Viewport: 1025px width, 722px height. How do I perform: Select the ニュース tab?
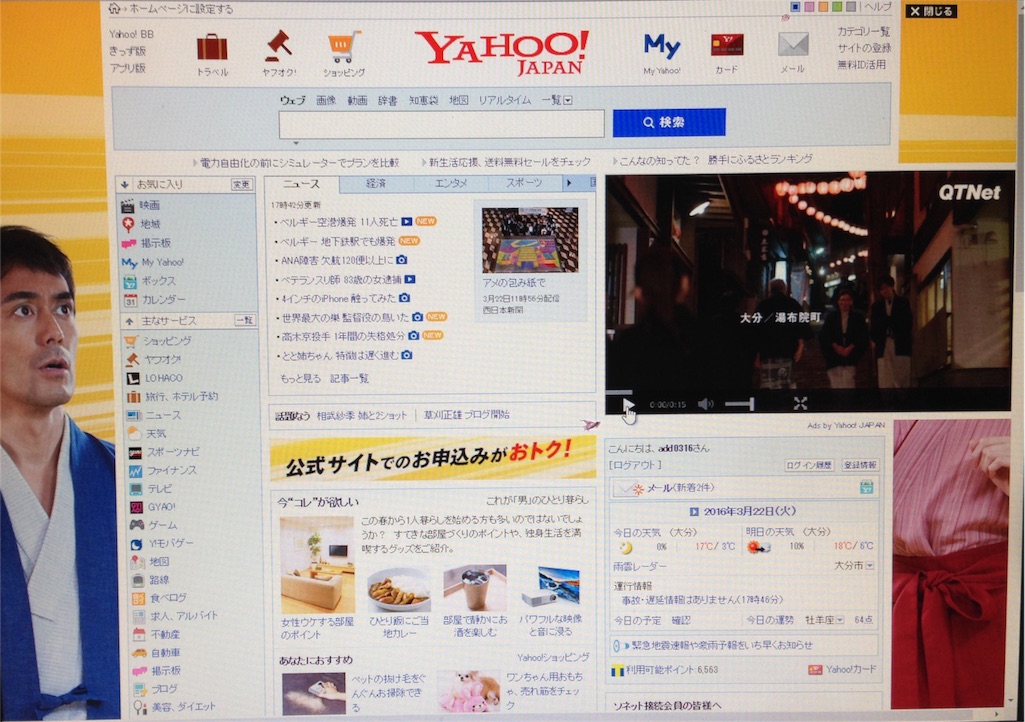301,184
